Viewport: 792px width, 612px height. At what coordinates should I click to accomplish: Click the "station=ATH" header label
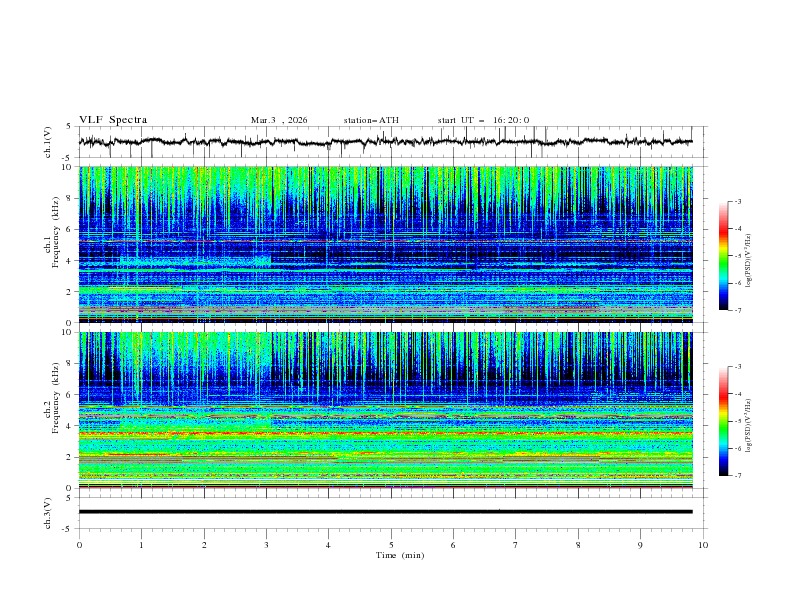click(371, 120)
